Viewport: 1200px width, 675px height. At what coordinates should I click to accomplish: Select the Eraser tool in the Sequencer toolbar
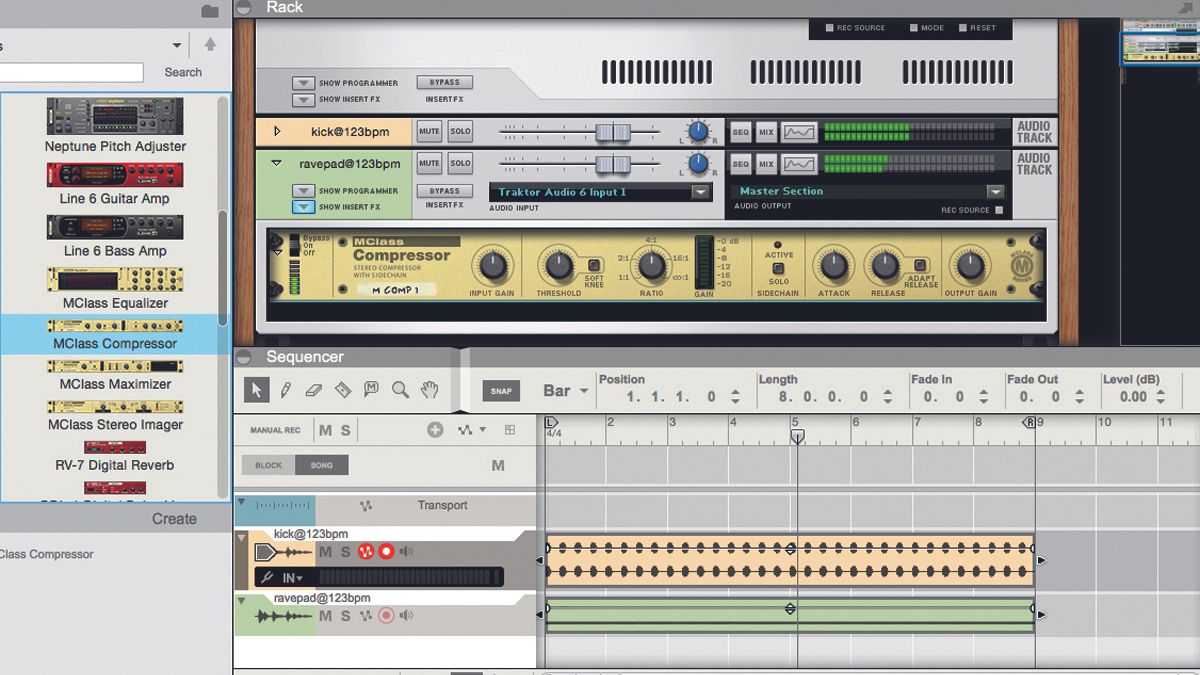(x=313, y=390)
